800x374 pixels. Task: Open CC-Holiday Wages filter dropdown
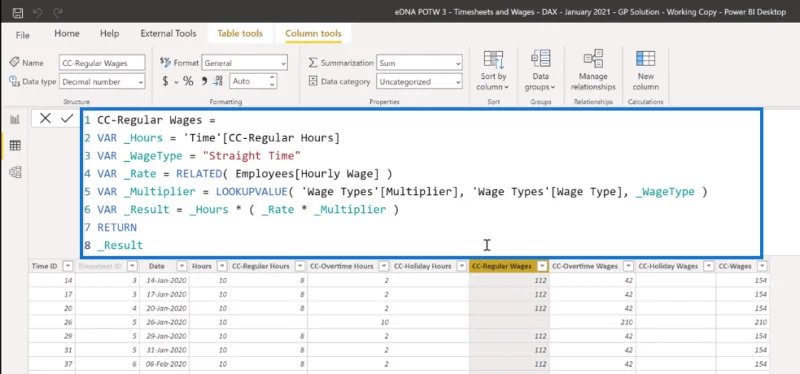point(708,266)
